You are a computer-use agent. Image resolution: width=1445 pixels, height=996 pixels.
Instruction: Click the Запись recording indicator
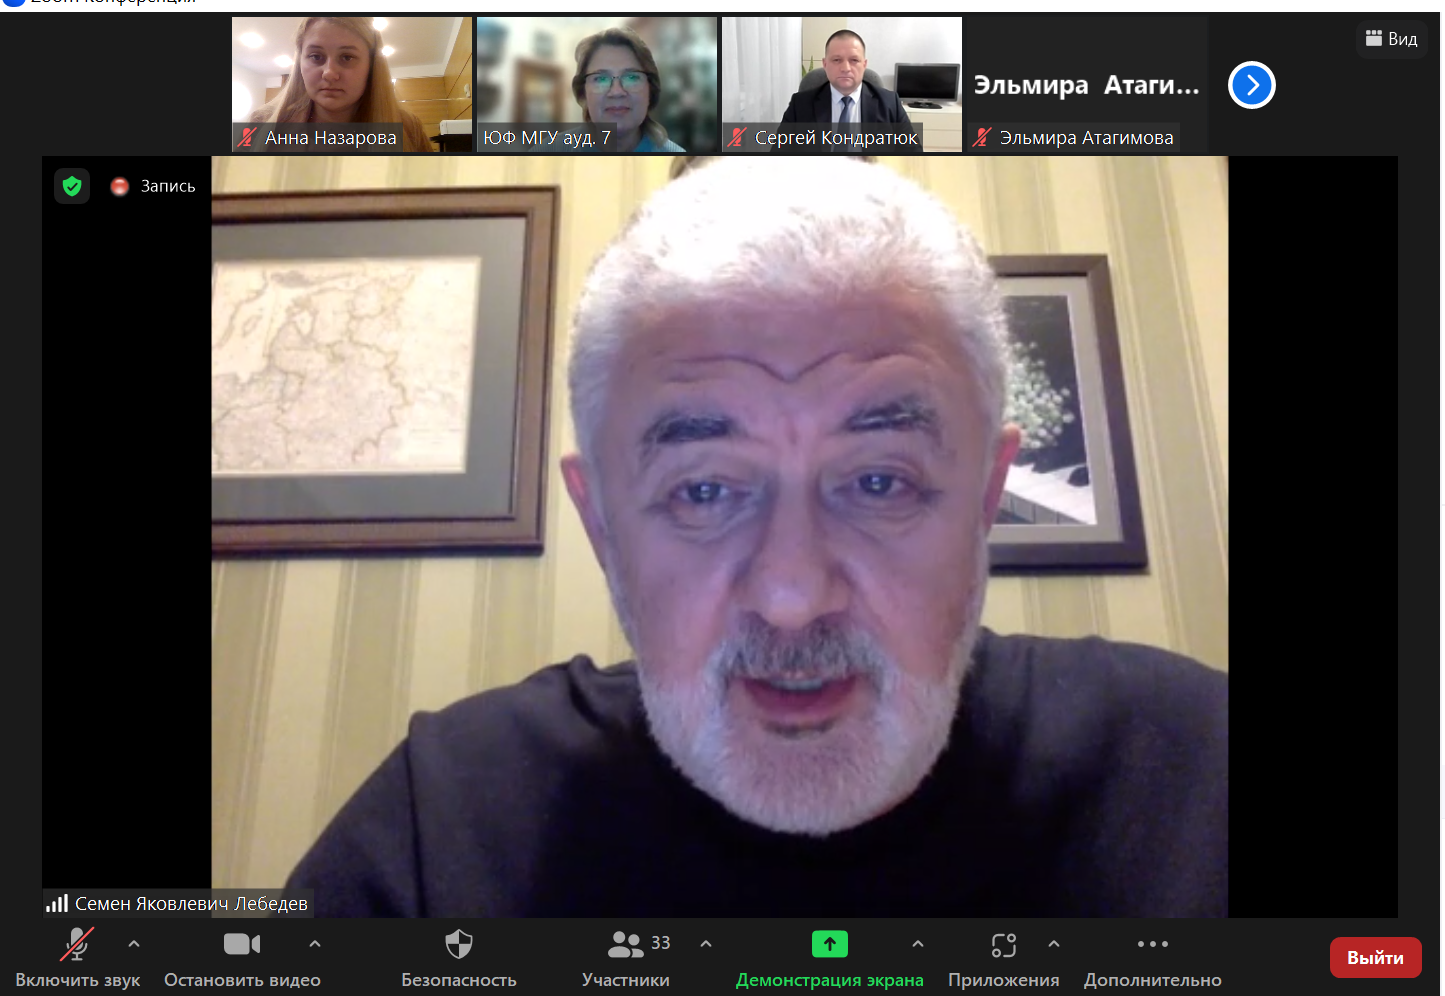pos(153,186)
